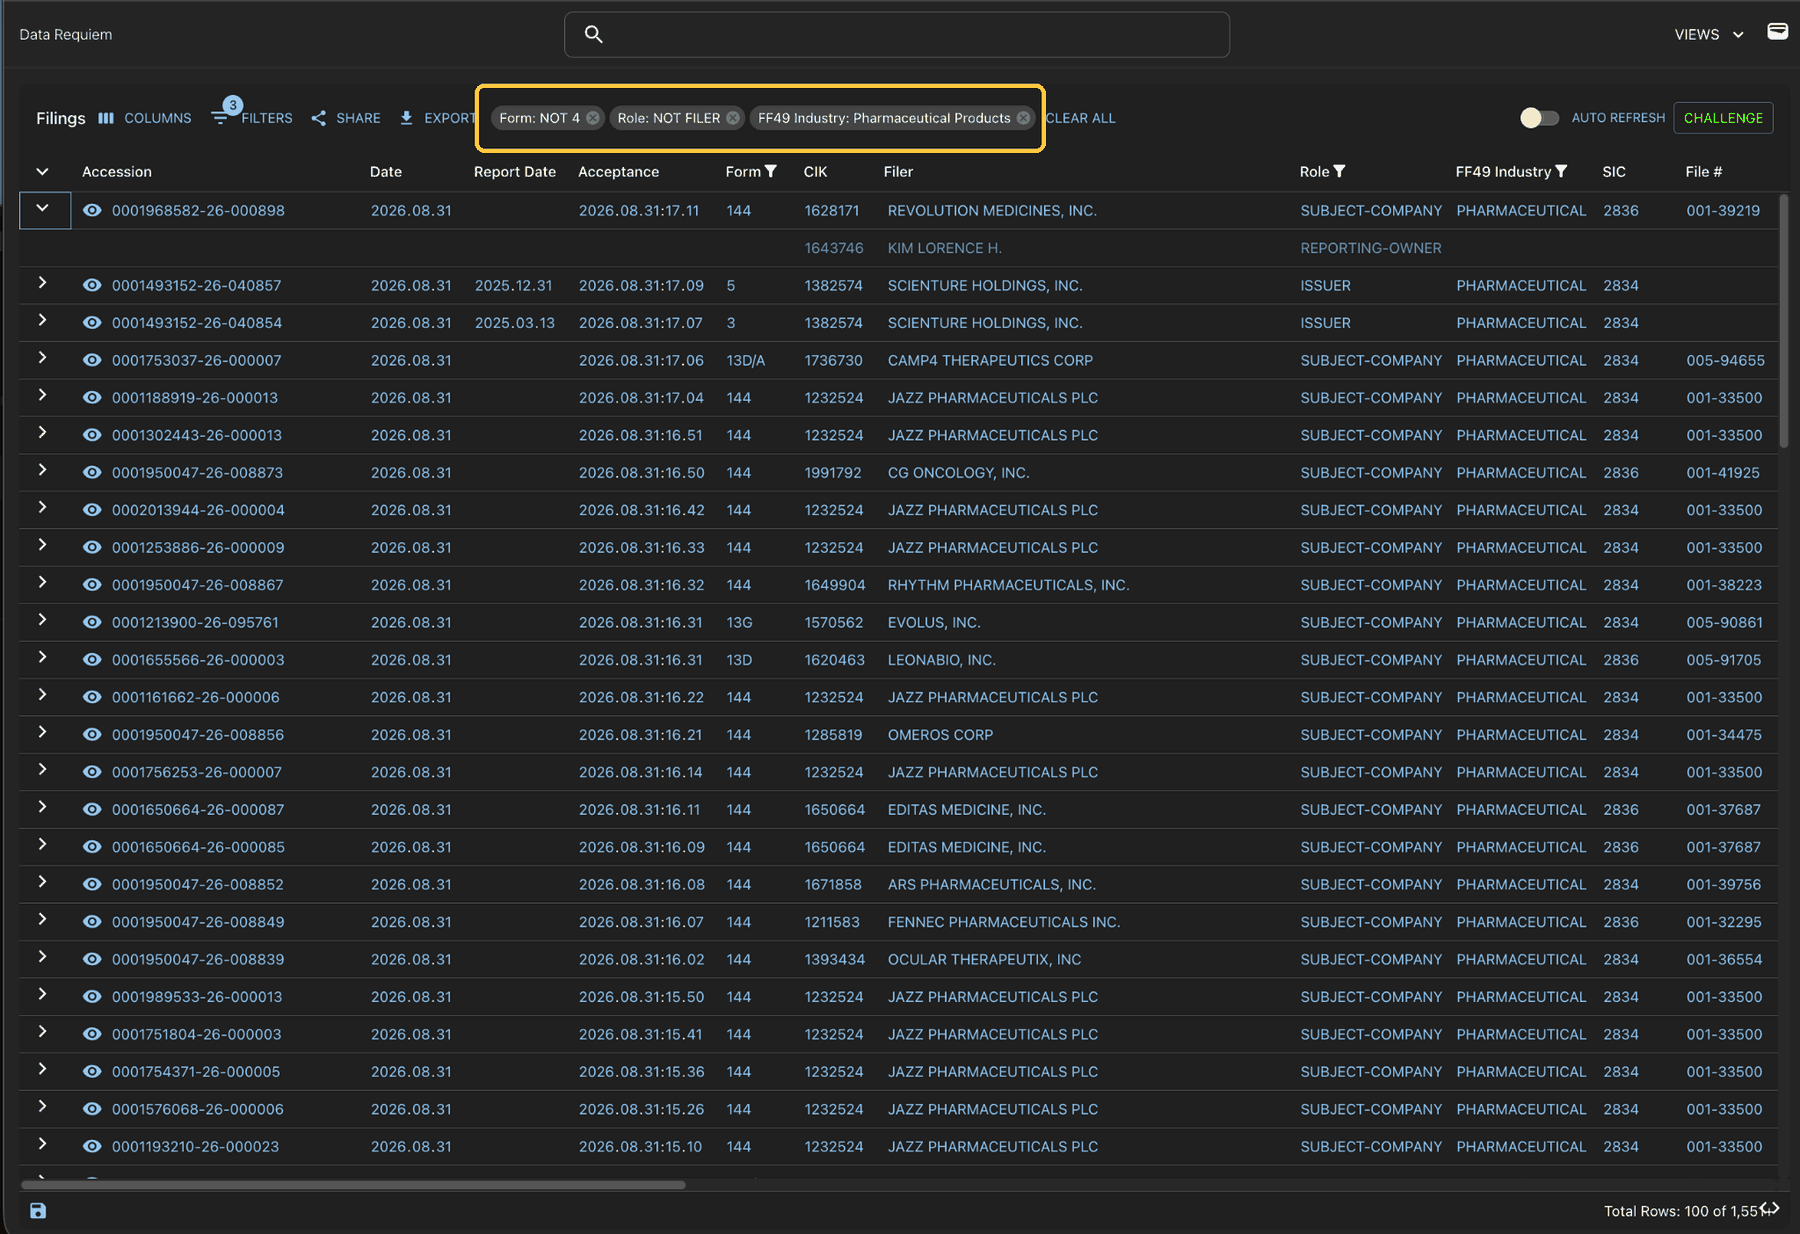Click CLEAR ALL filters
The width and height of the screenshot is (1800, 1234).
pos(1080,118)
